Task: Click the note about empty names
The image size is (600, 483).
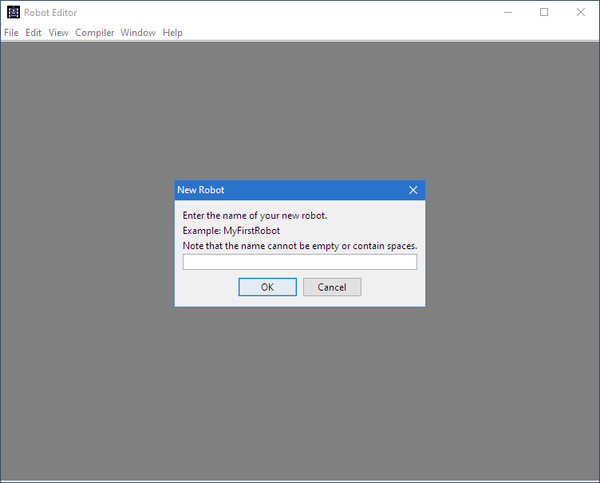Action: 300,246
